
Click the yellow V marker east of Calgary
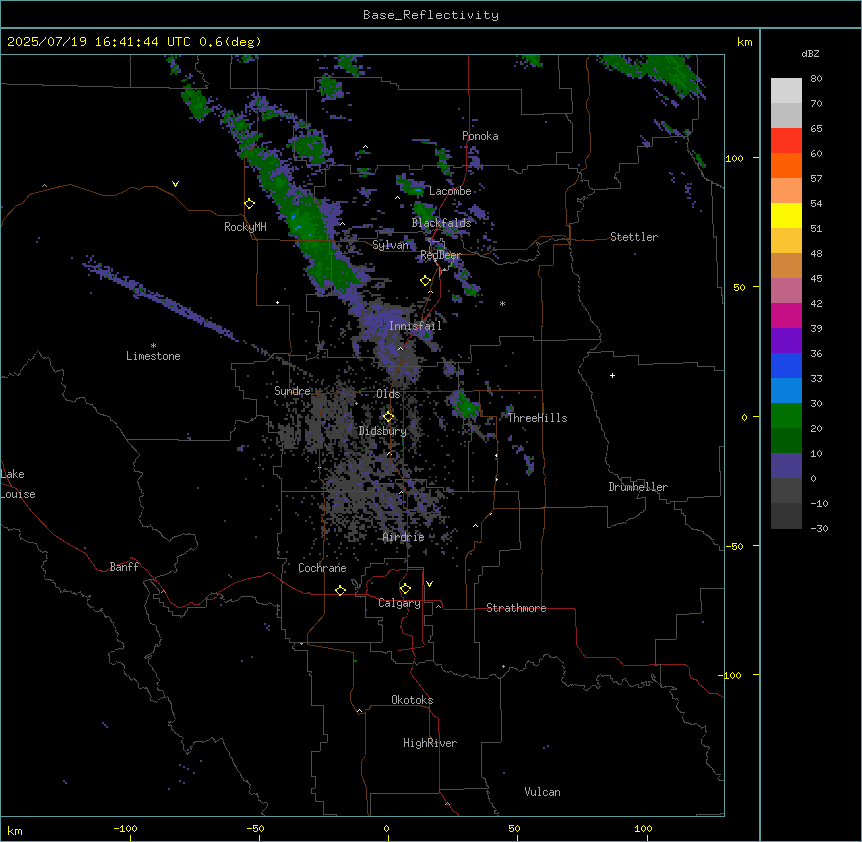429,584
